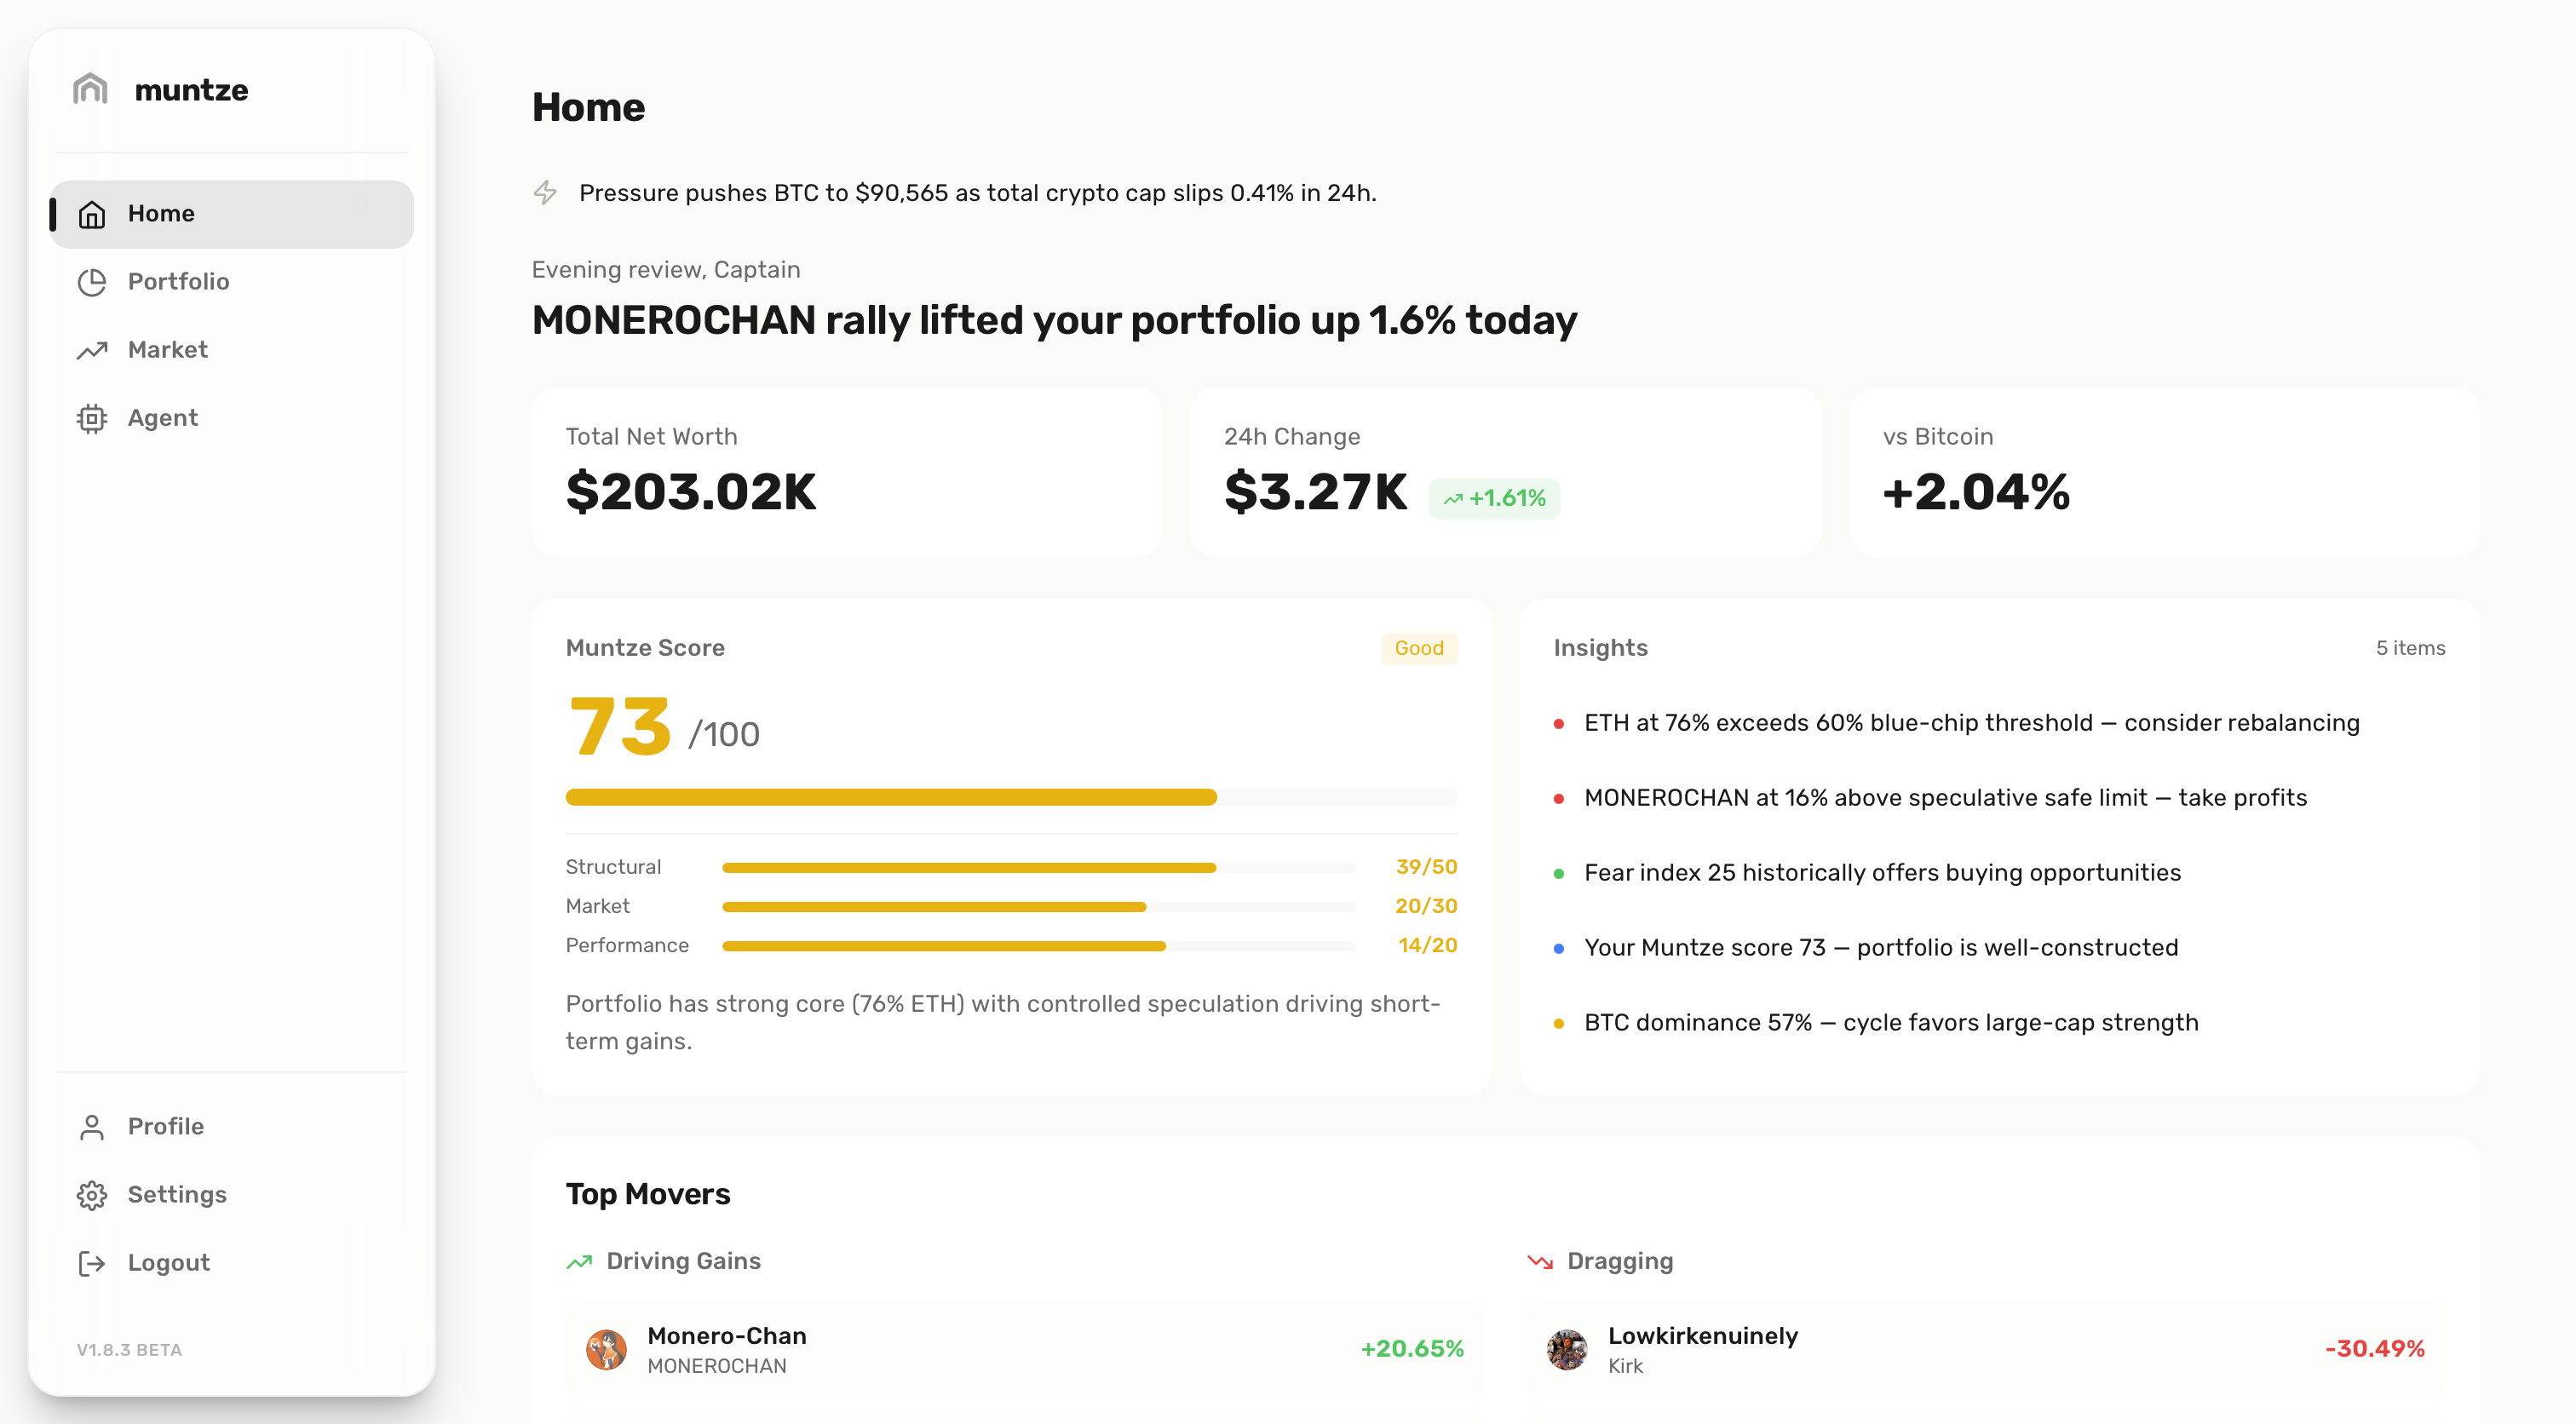Click the muntze logo icon
This screenshot has width=2576, height=1424.
point(90,89)
